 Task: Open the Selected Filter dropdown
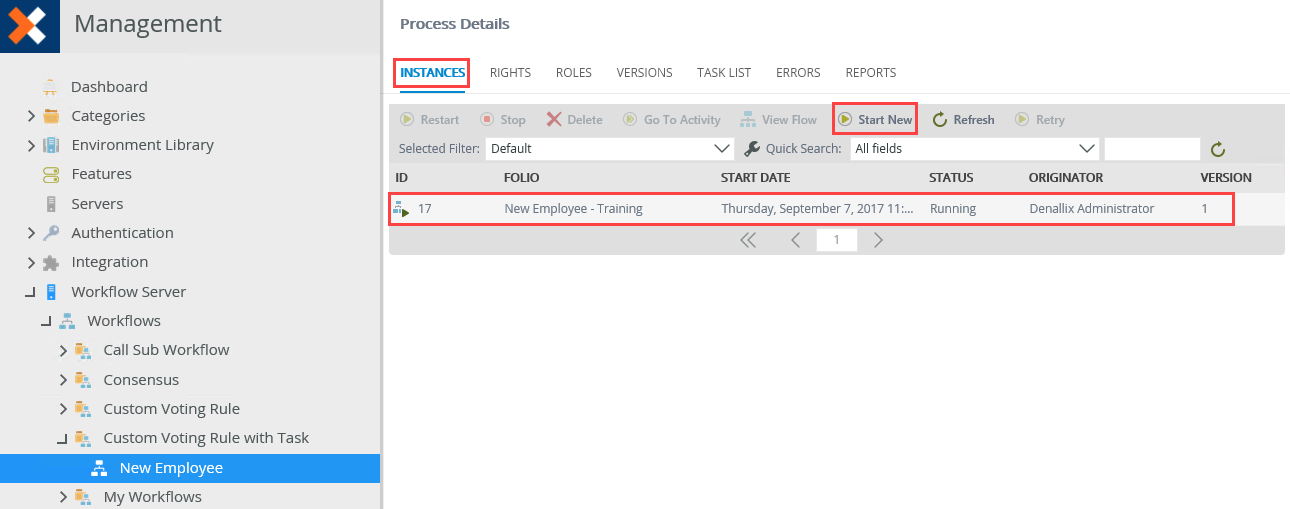pos(610,149)
